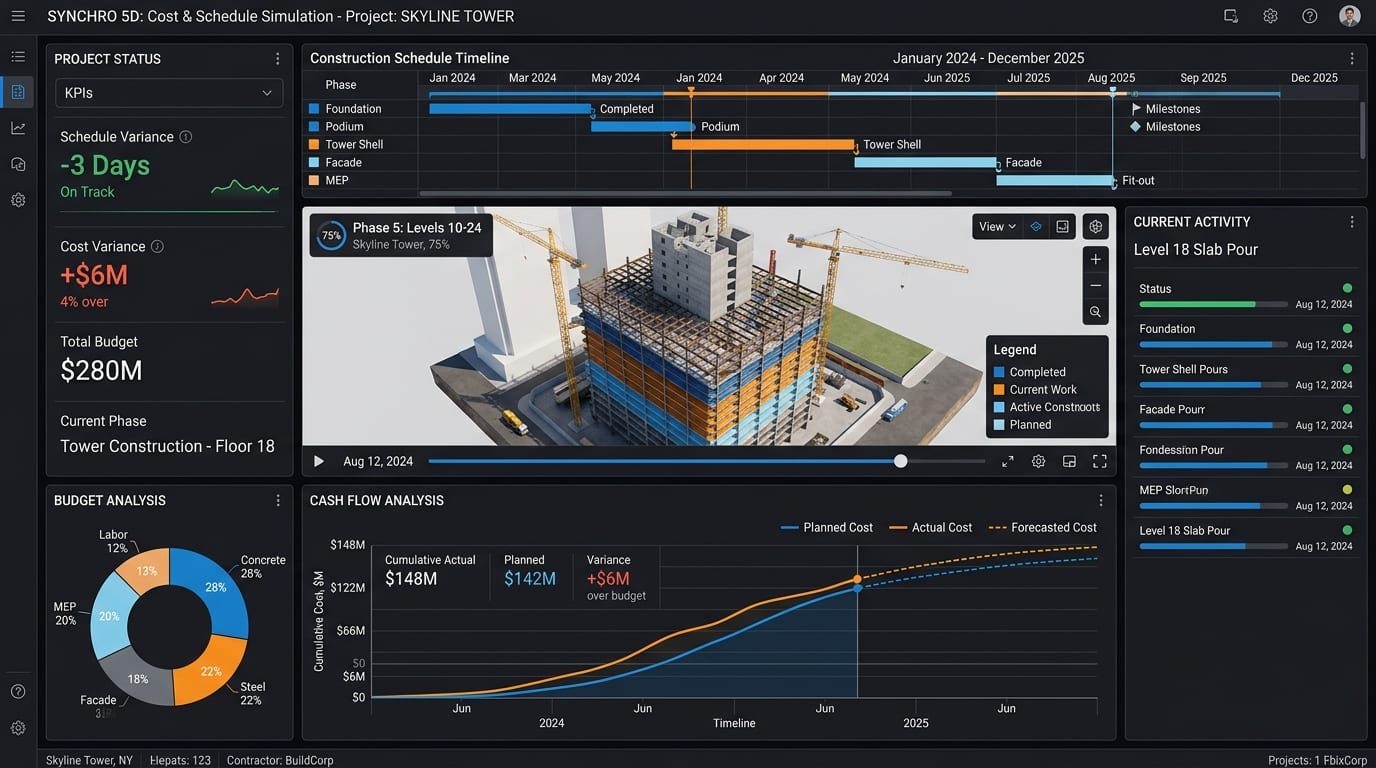Click the help question mark in title bar

(1310, 16)
